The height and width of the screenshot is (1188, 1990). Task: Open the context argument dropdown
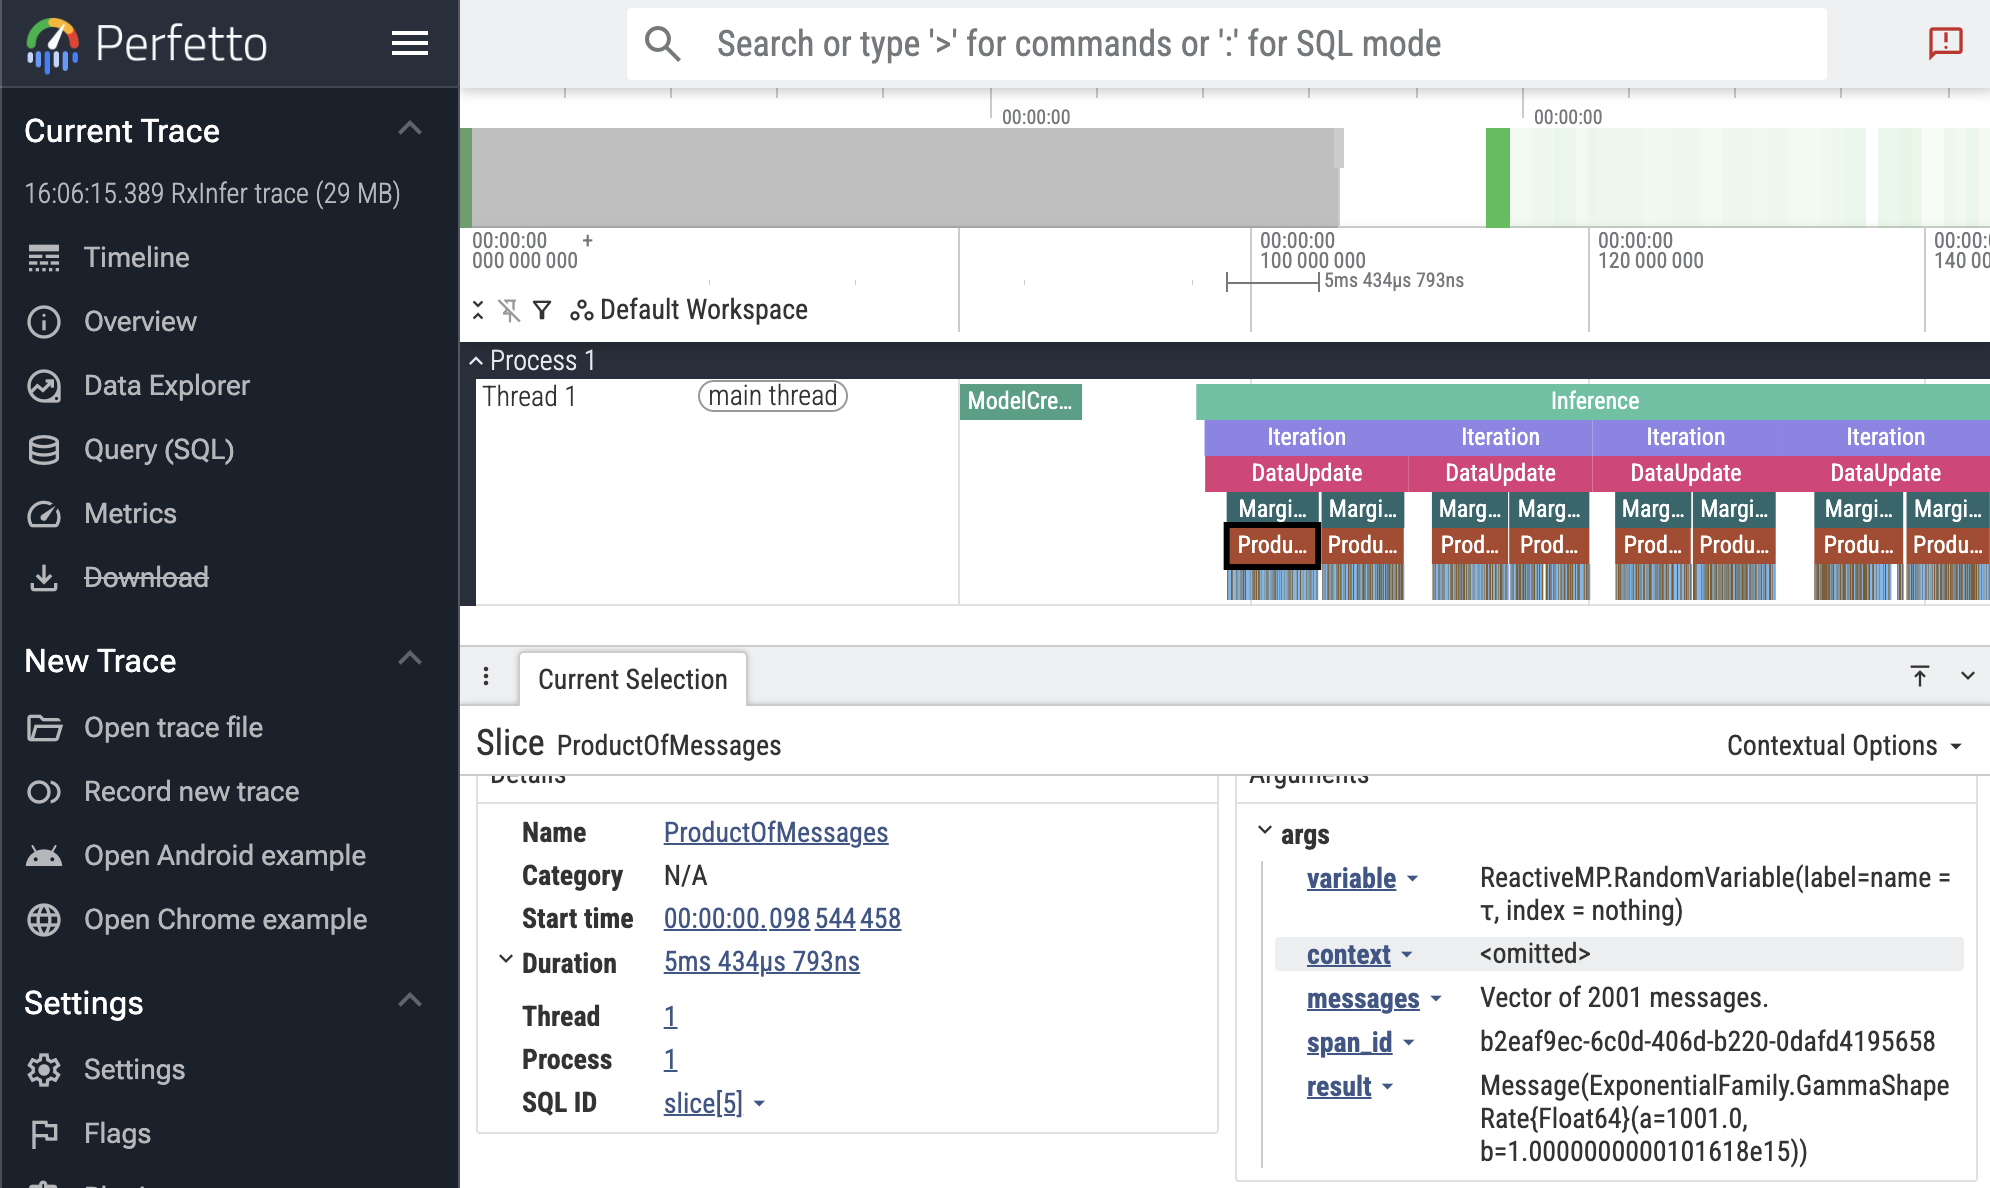pyautogui.click(x=1407, y=955)
